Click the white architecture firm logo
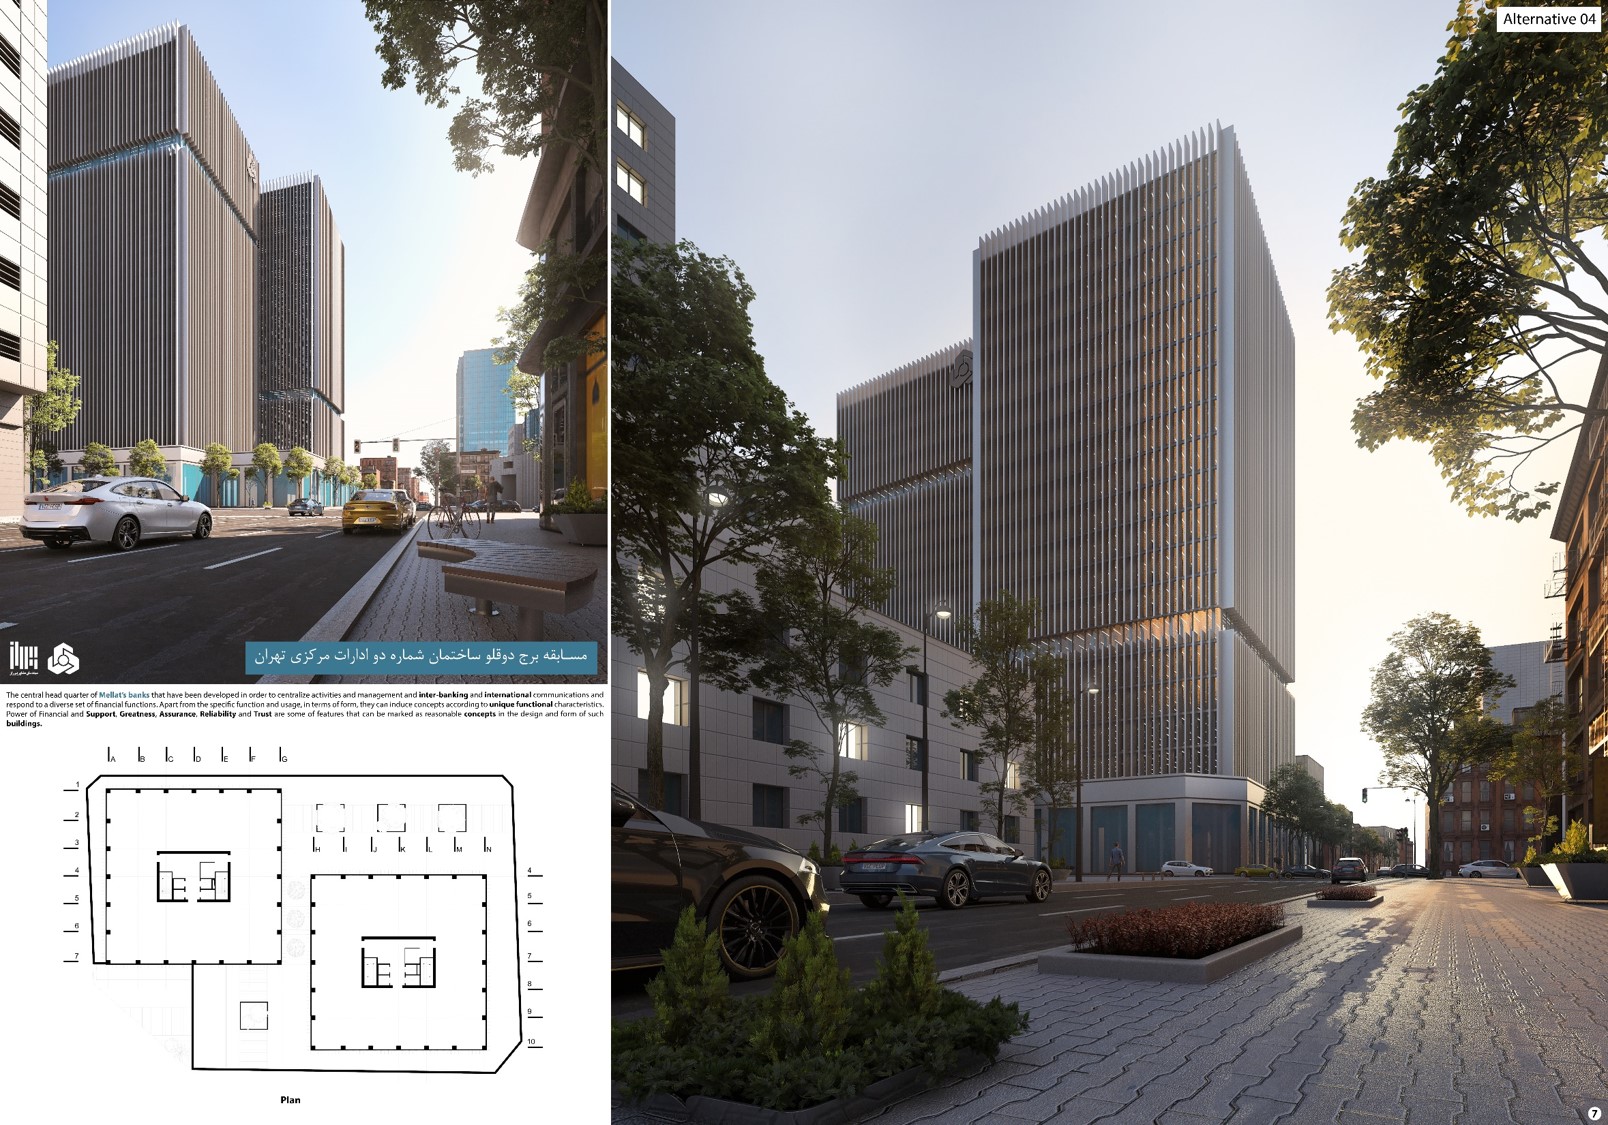This screenshot has height=1125, width=1608. (23, 657)
